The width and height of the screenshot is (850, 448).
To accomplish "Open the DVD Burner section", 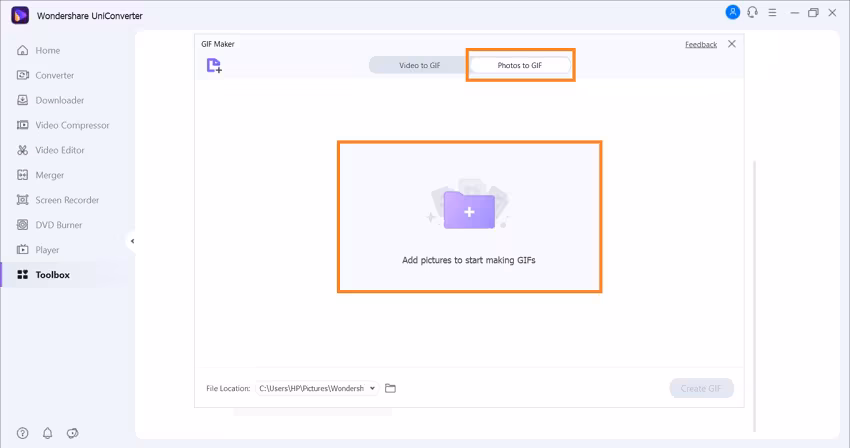I will tap(59, 225).
